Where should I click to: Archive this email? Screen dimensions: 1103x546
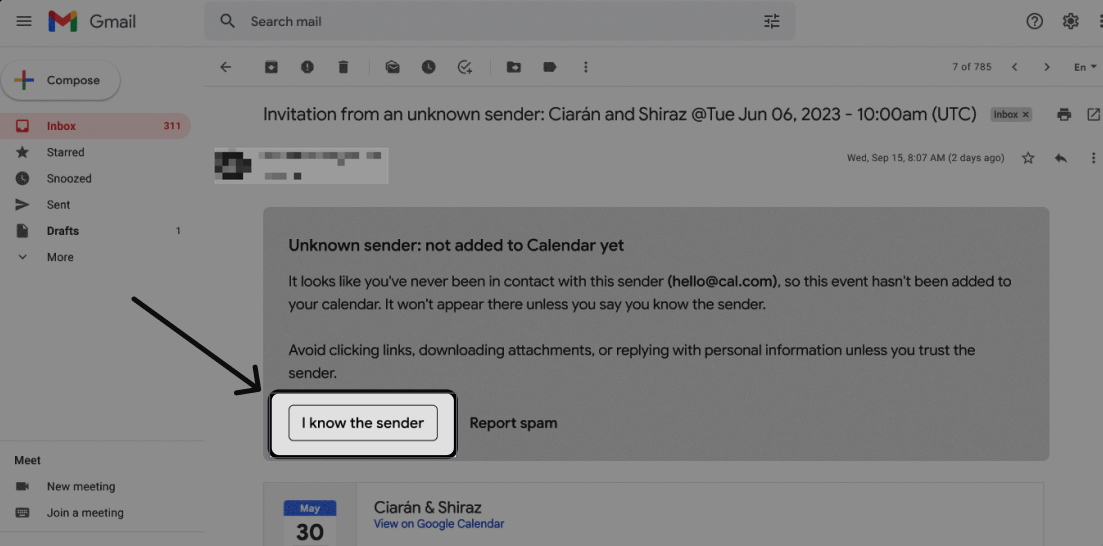point(271,67)
